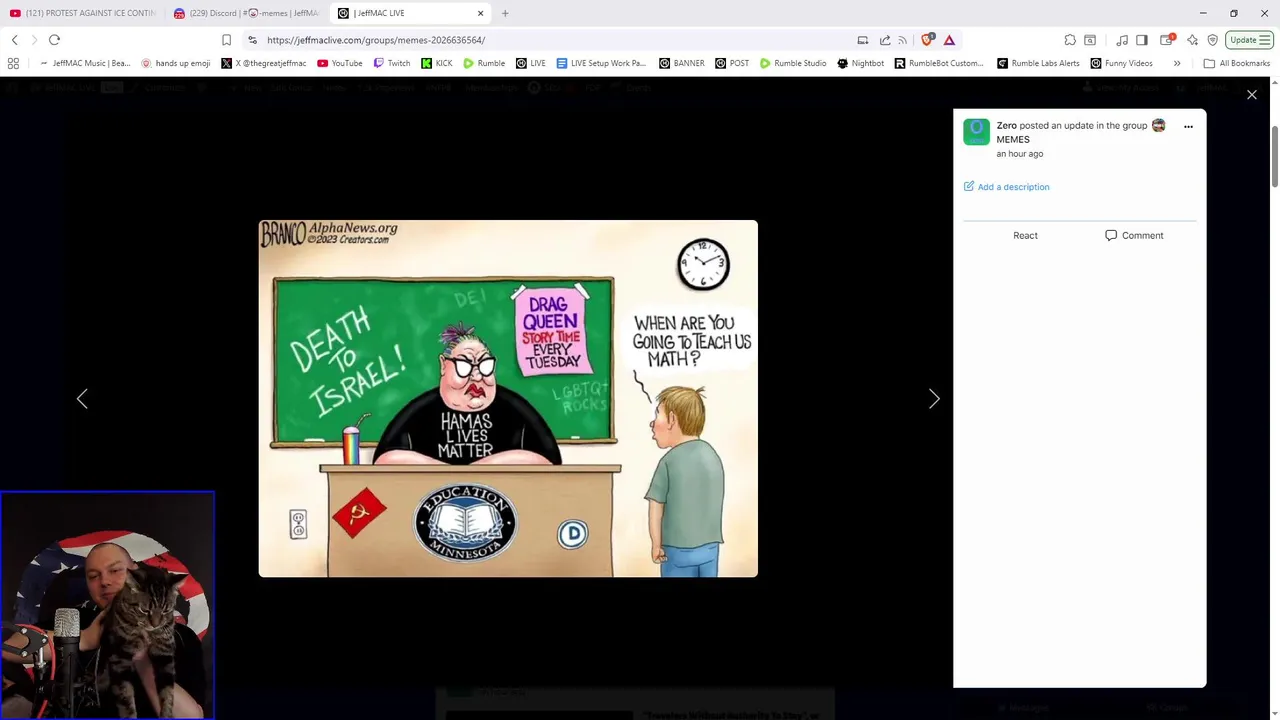Go back in browser history

tap(15, 40)
